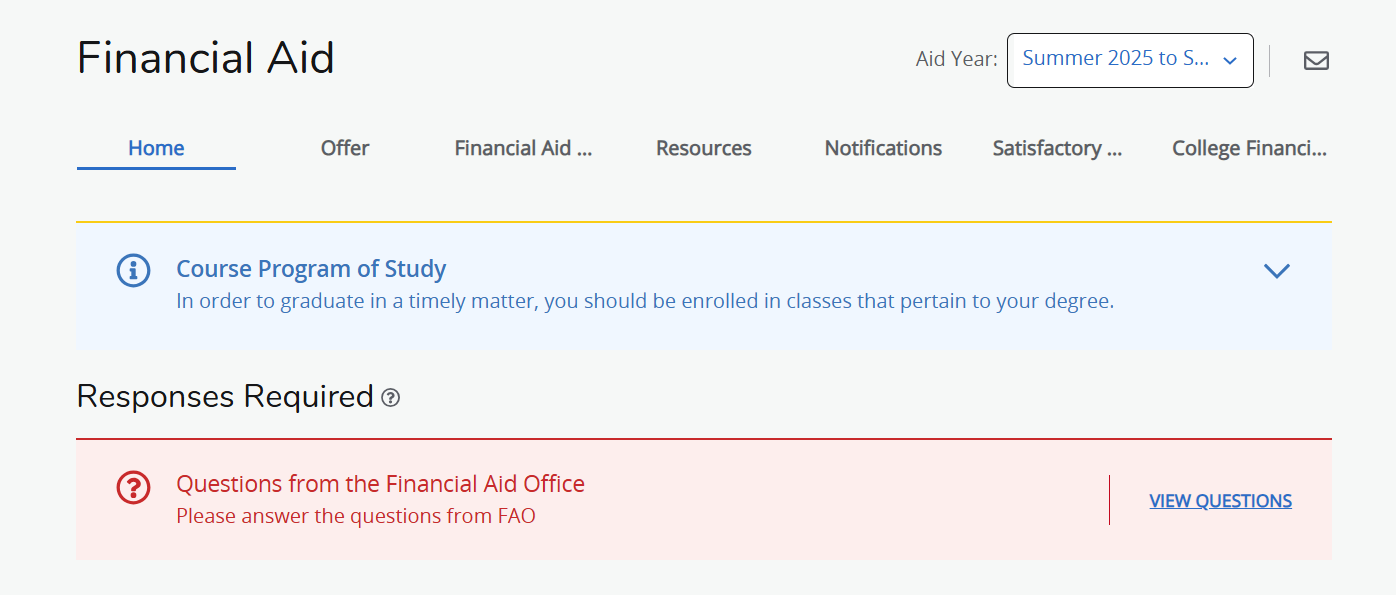1396x595 pixels.
Task: Switch to the Satisfactory ... tab
Action: 1057,148
